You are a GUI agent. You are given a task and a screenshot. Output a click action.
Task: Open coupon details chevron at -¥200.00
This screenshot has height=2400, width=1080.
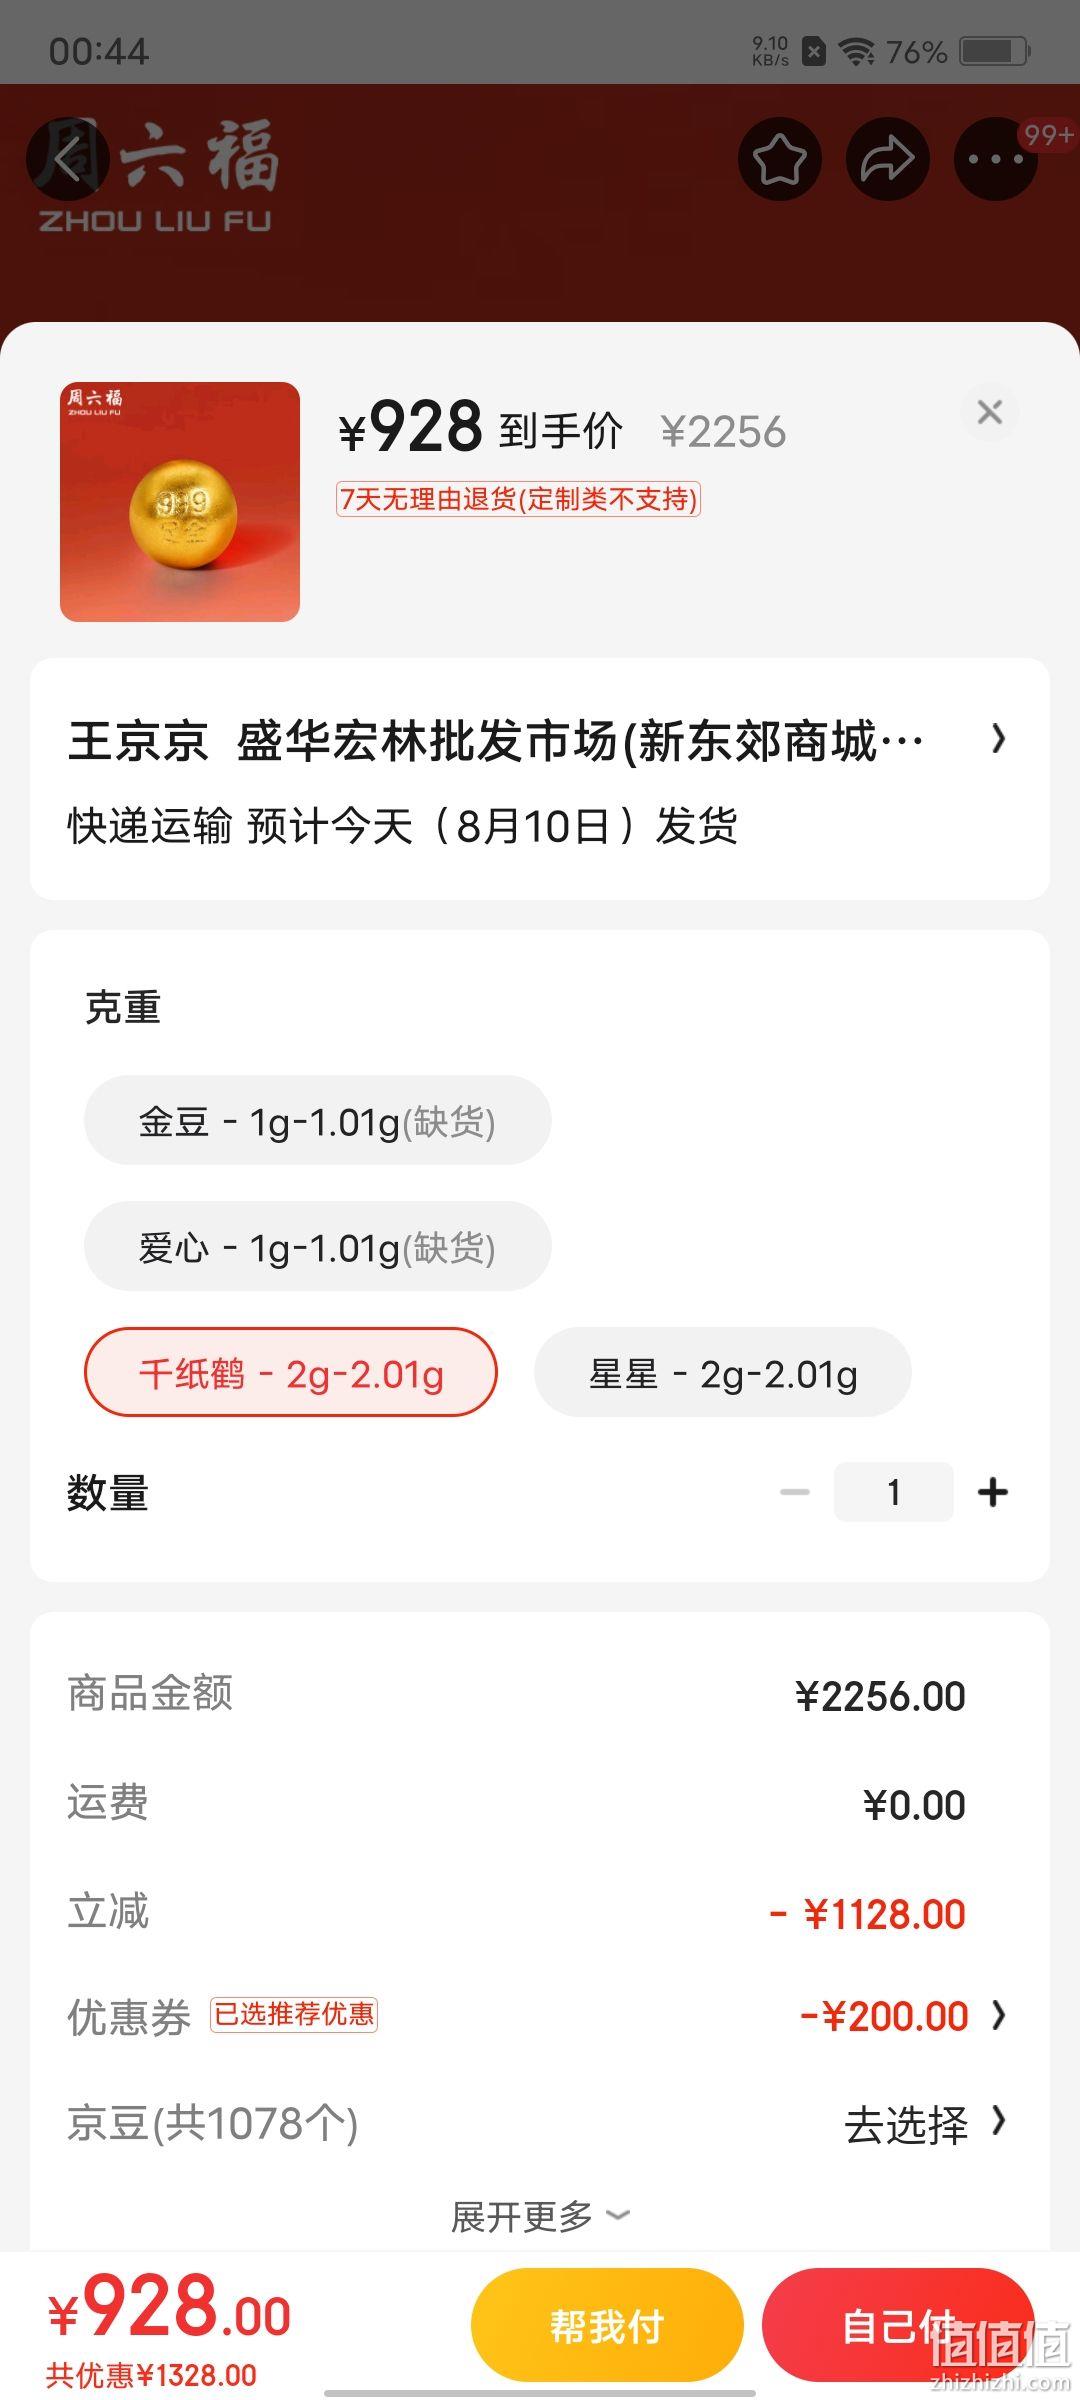[998, 2015]
